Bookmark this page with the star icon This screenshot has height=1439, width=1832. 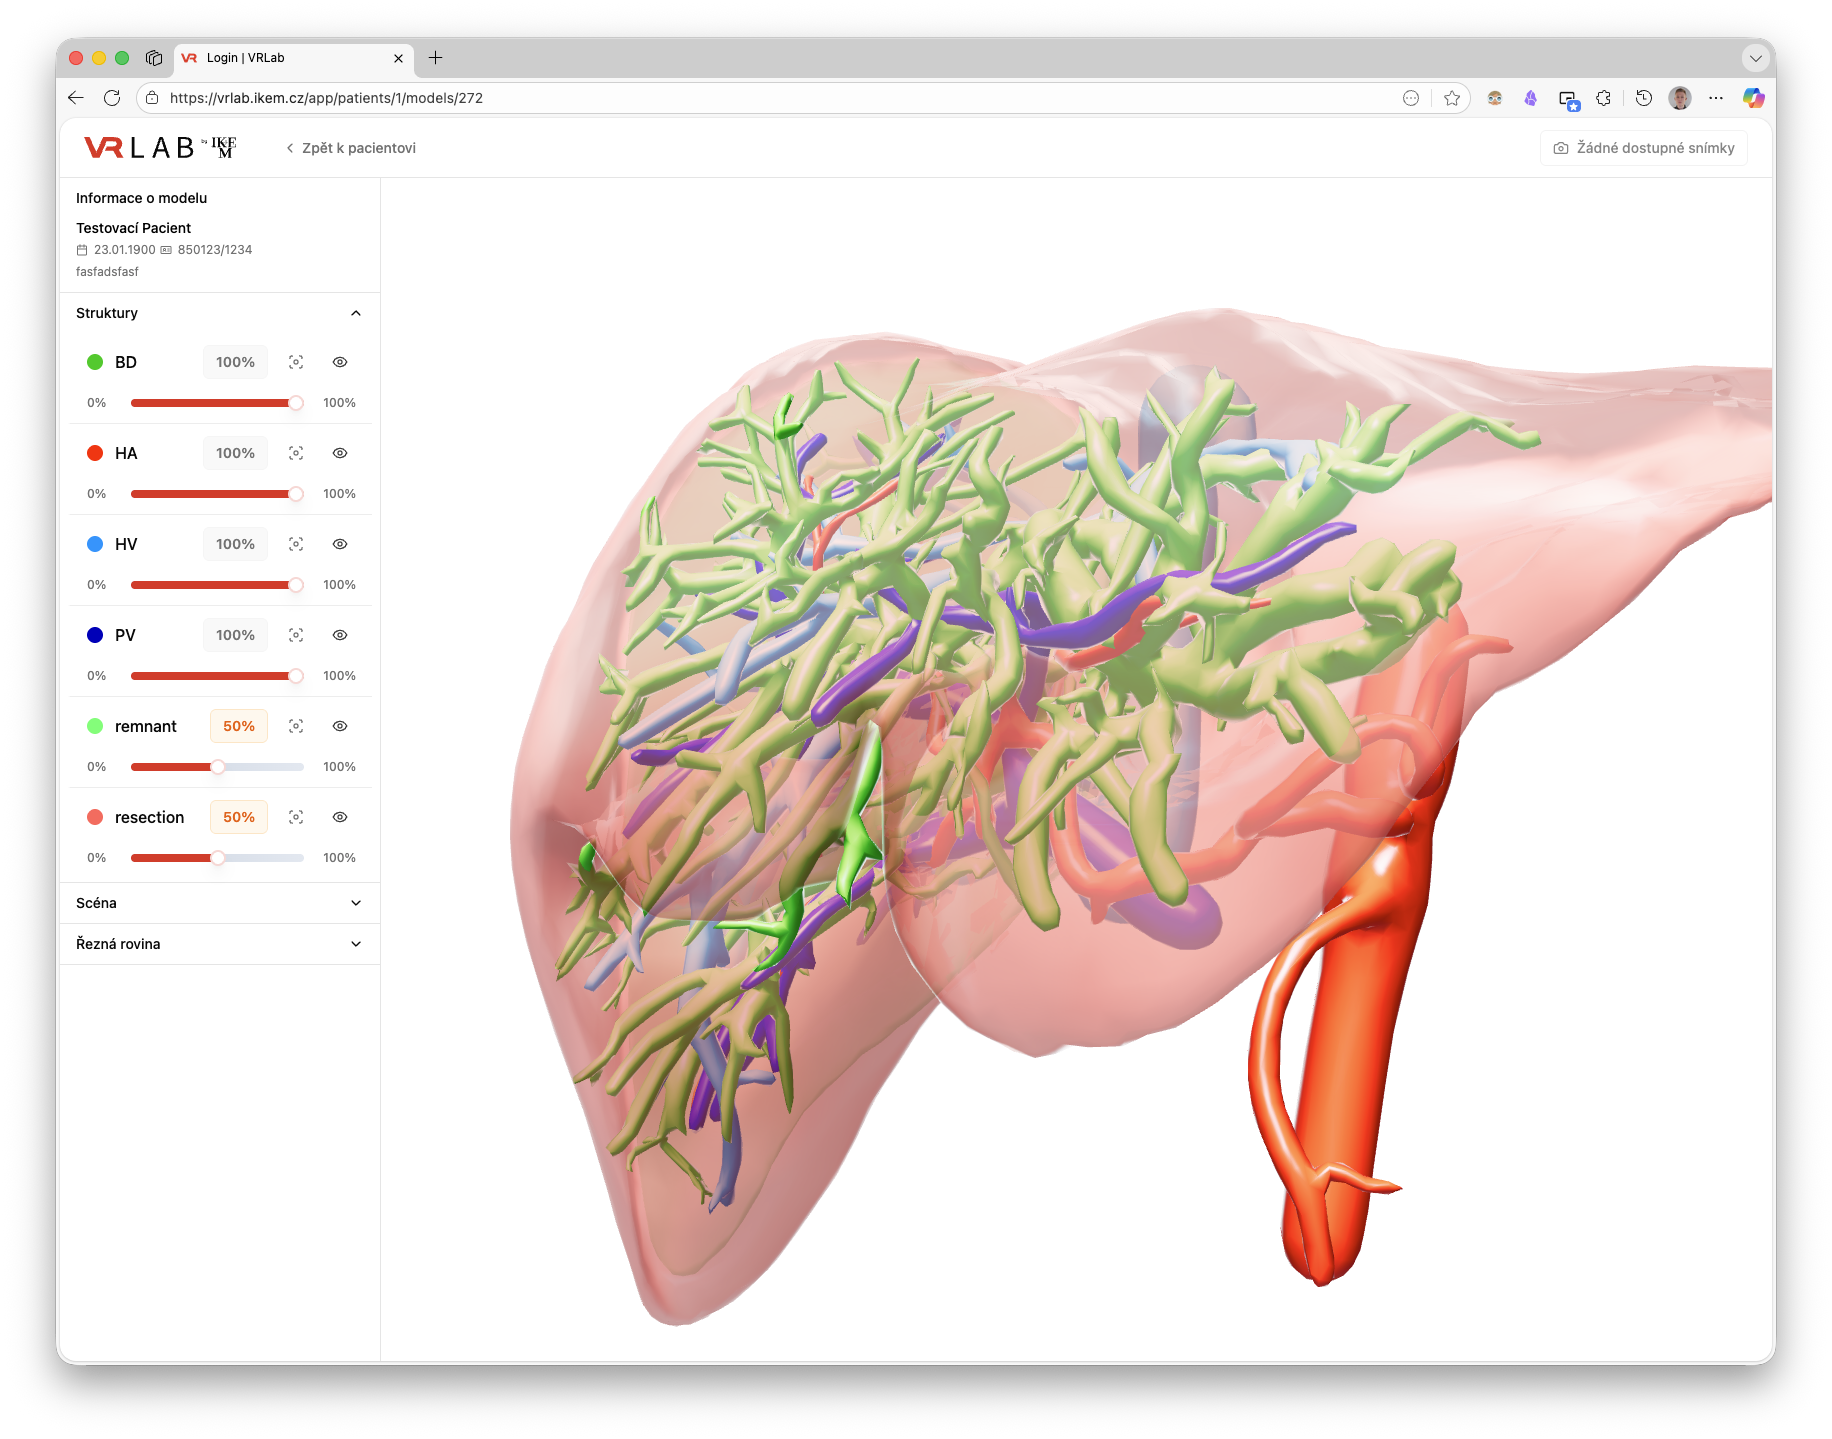coord(1452,98)
